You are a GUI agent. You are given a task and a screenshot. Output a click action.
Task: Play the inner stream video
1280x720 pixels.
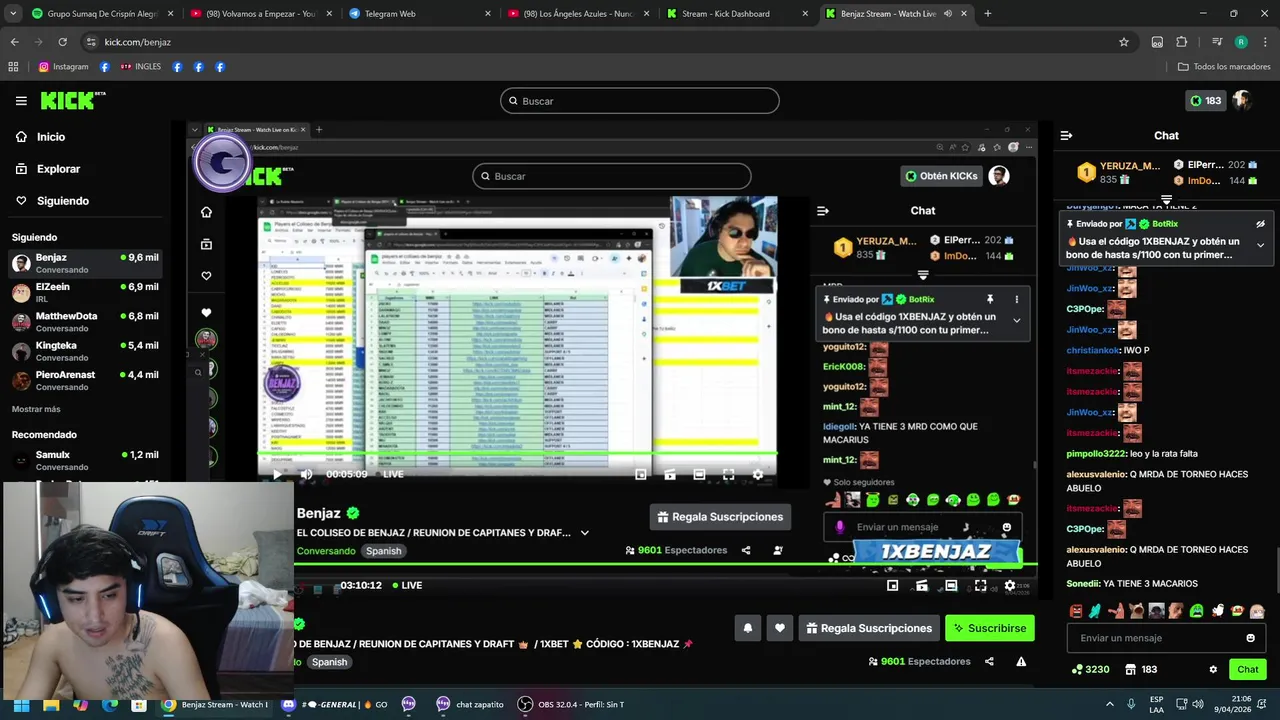coord(277,474)
